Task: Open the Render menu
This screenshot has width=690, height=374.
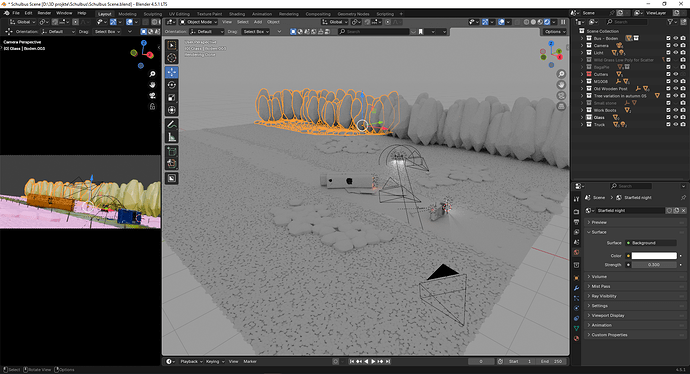Action: point(44,13)
